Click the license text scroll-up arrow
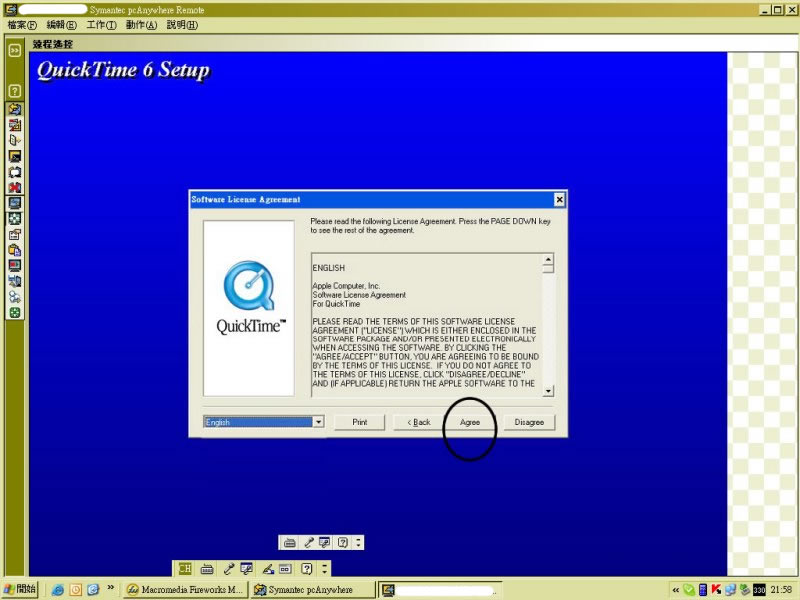Viewport: 800px width, 600px height. [548, 259]
